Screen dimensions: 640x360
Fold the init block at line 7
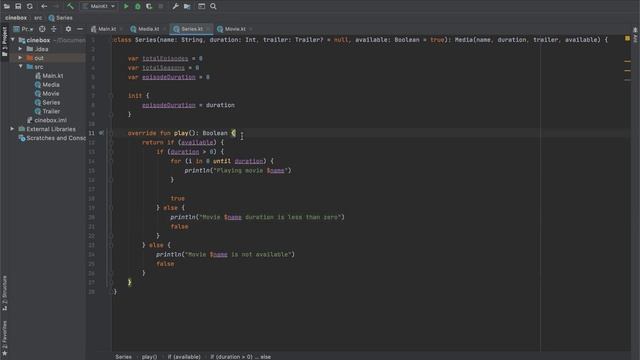[x=111, y=96]
